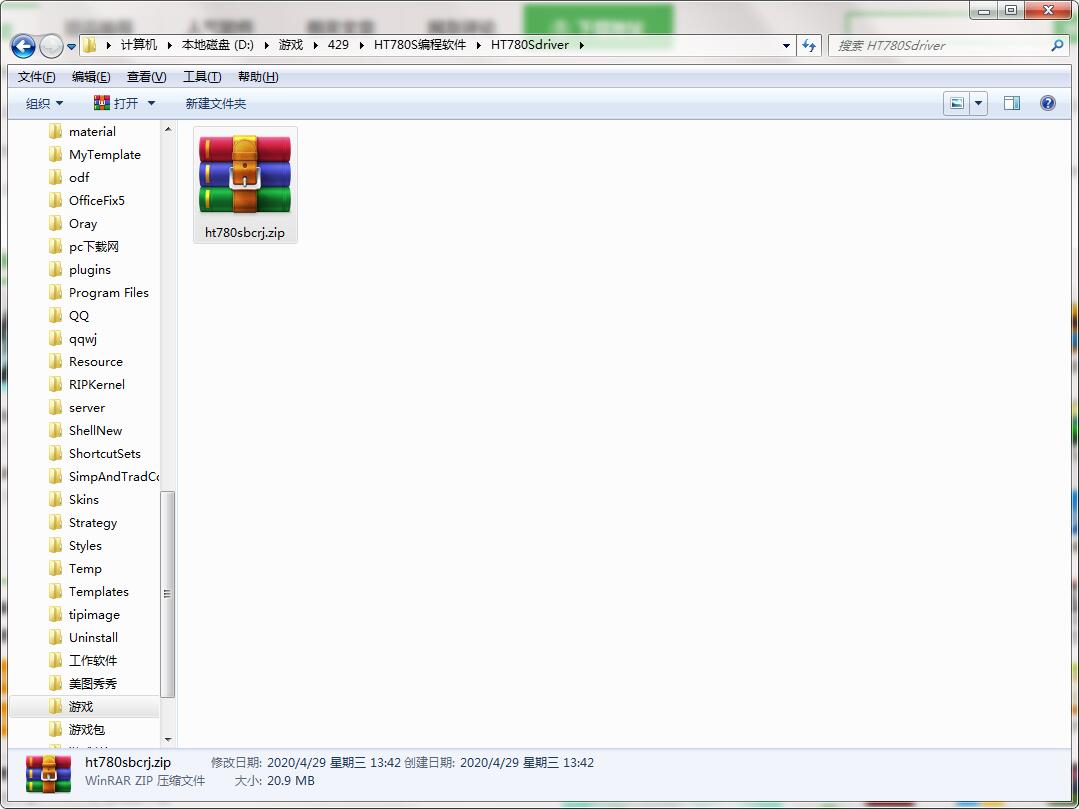Click the change view icon button

coord(957,104)
